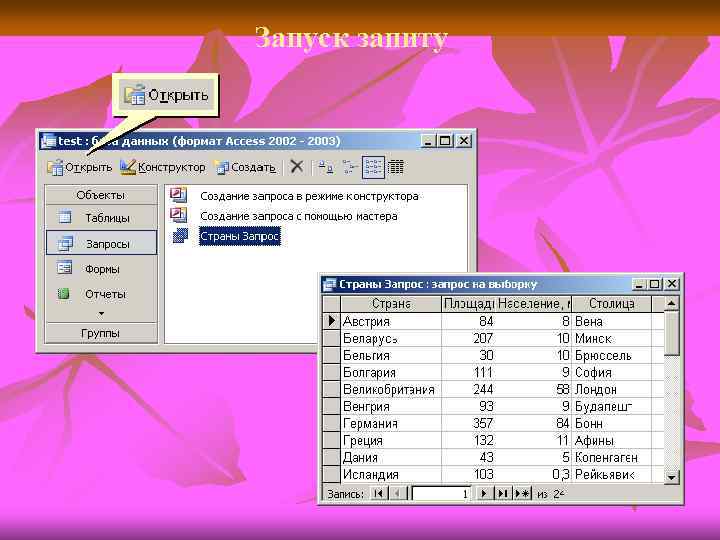
Task: Maximize the Страны Запрос query window
Action: coord(655,284)
